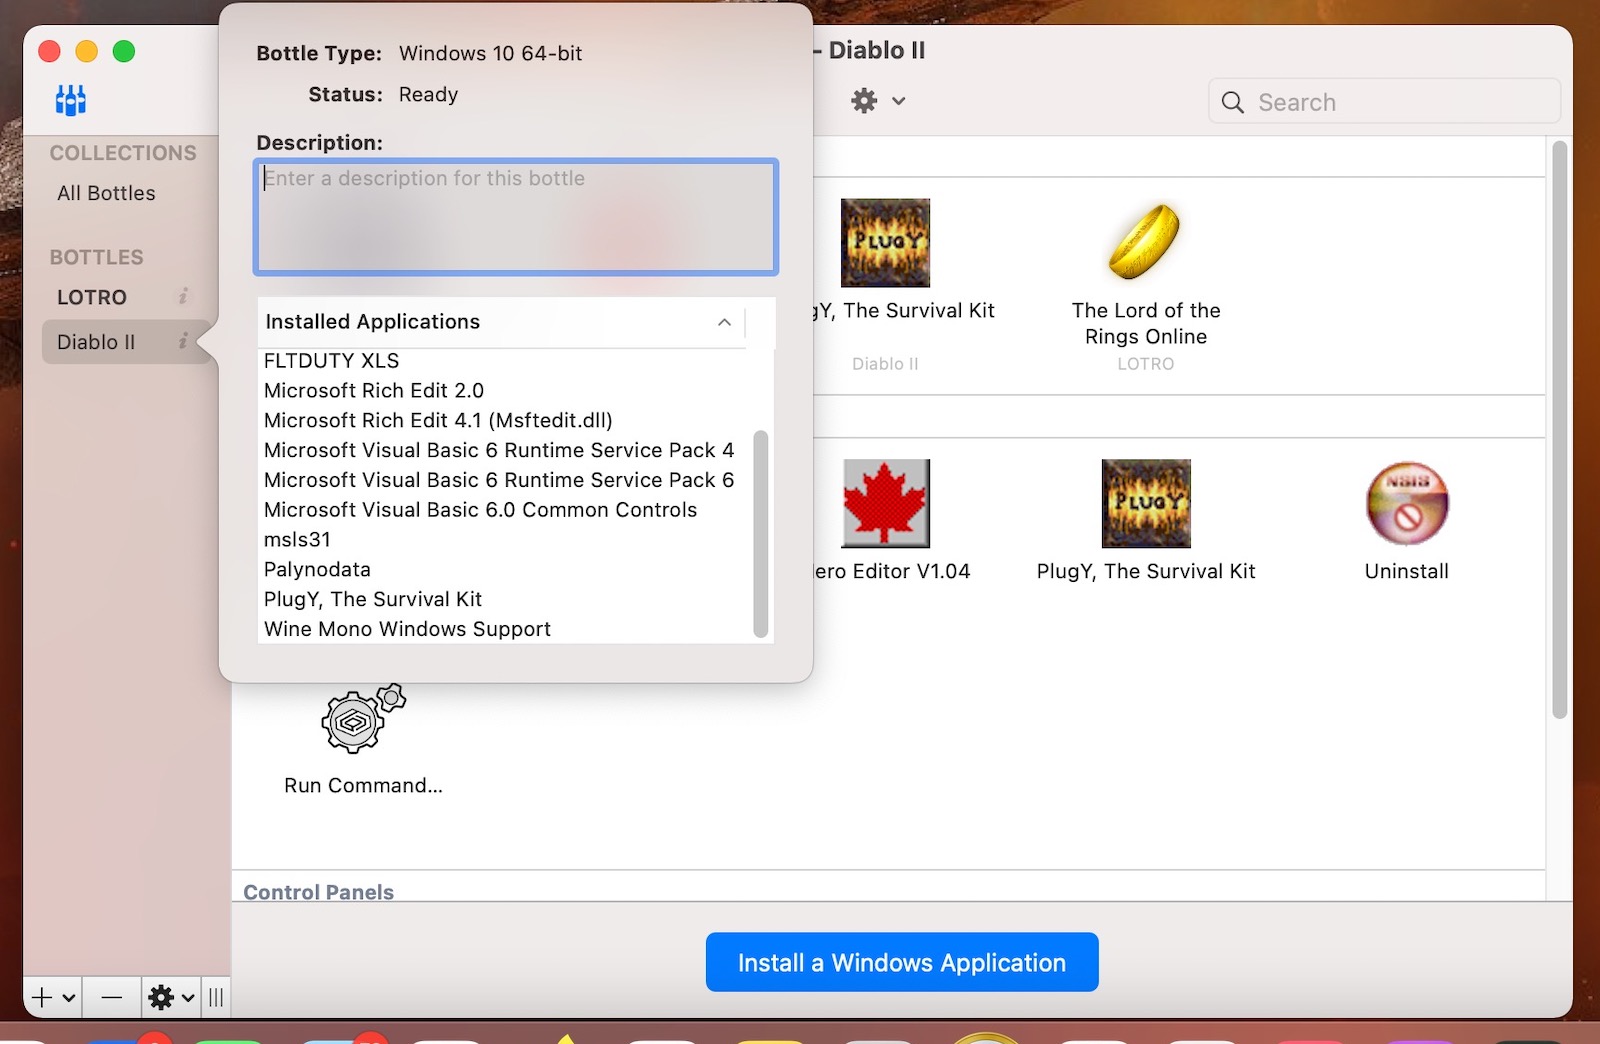
Task: Select msls31 in installed list
Action: (297, 540)
